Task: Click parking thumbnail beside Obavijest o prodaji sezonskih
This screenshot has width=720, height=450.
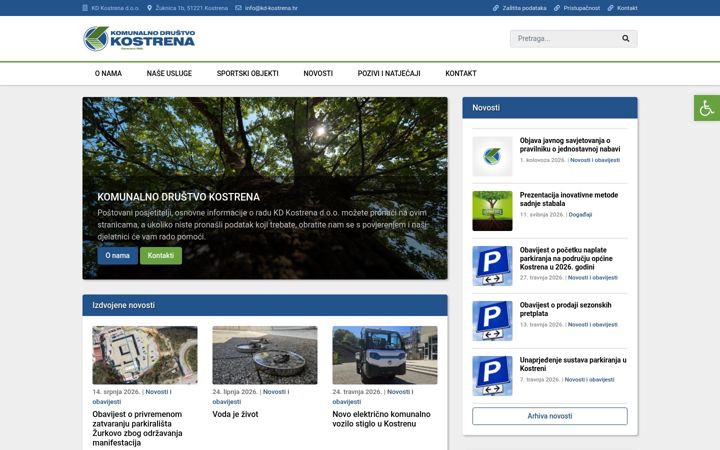Action: (x=492, y=321)
